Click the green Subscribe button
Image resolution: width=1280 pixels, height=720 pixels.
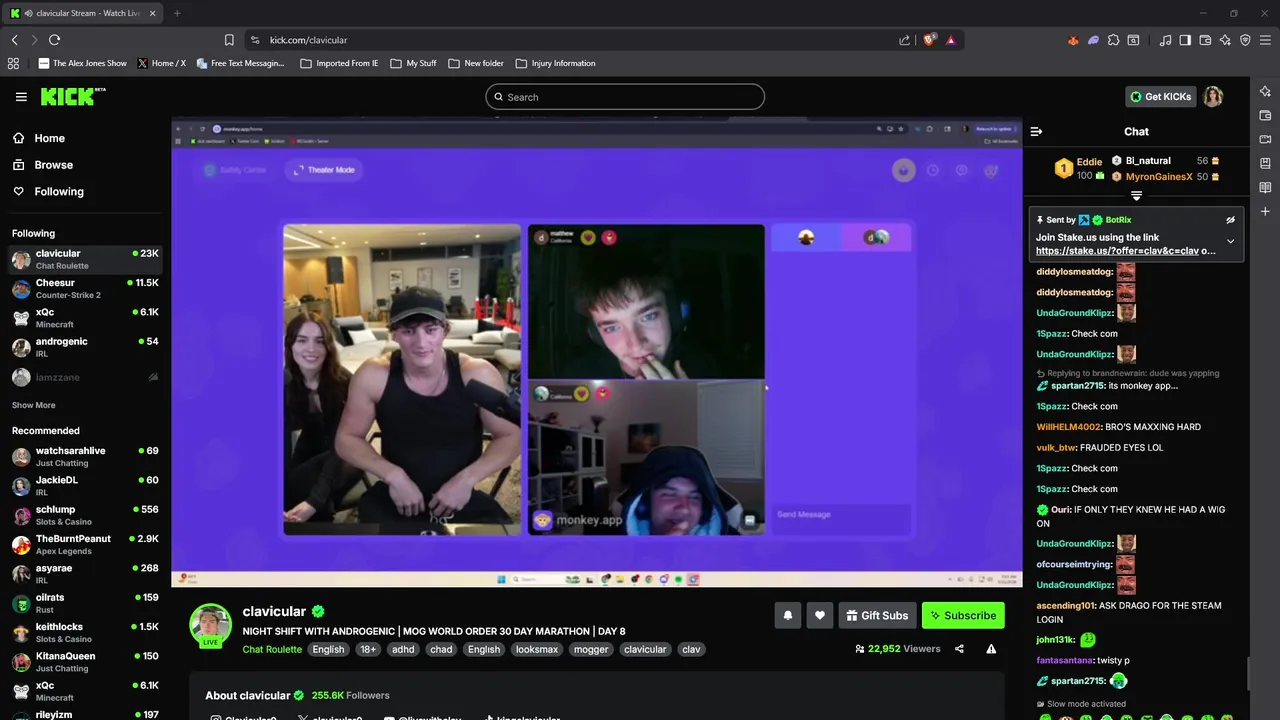pos(963,615)
